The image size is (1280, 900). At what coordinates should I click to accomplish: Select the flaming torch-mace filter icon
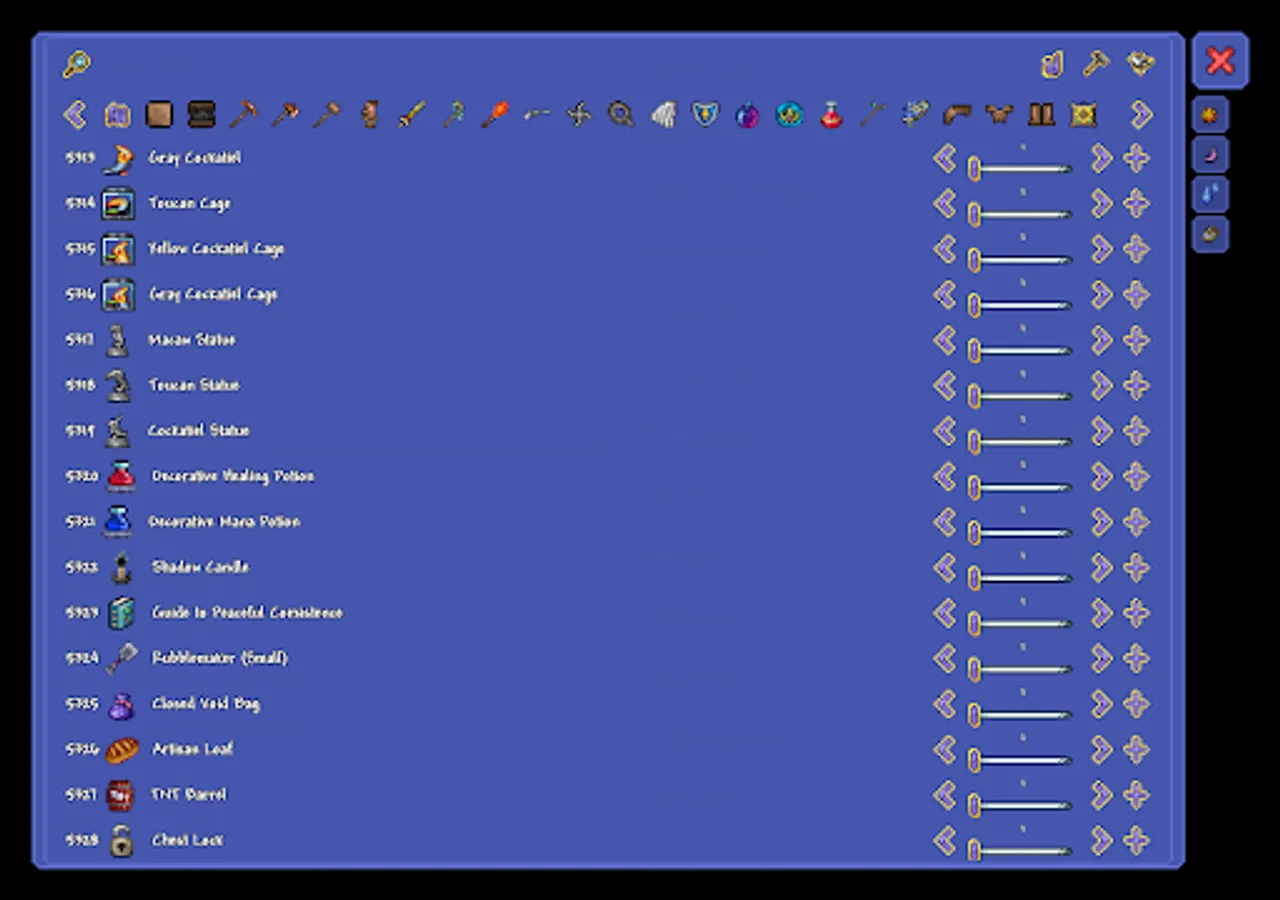[x=495, y=114]
